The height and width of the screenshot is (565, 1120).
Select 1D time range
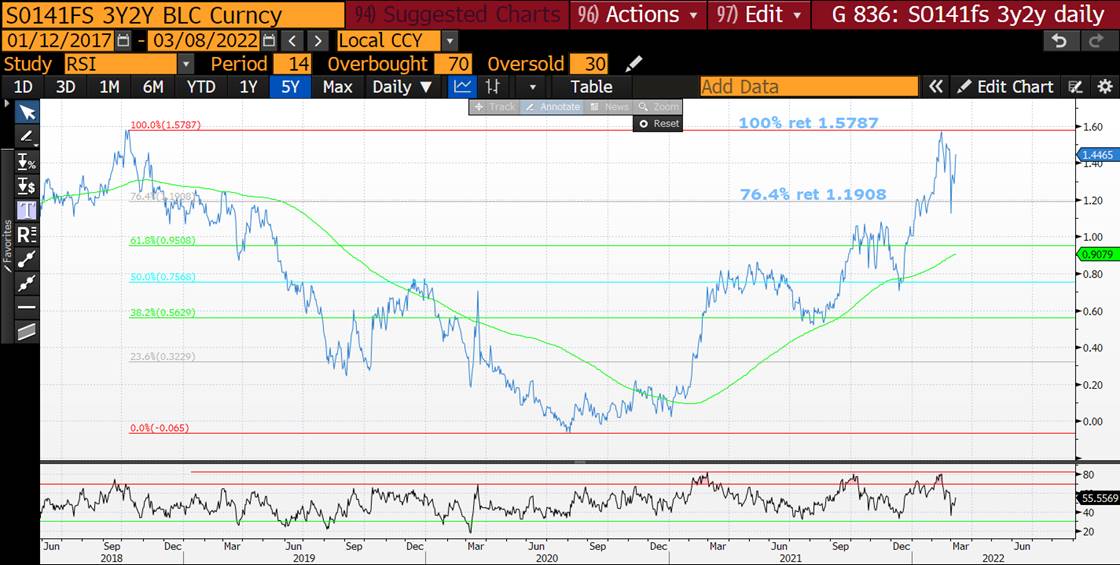24,87
